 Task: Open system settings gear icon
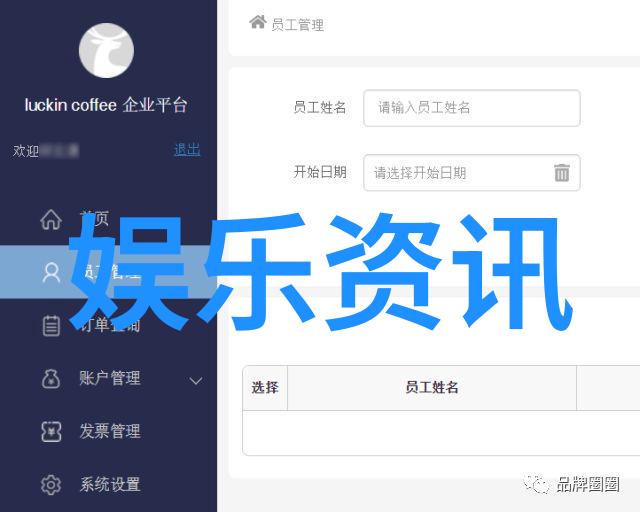click(x=51, y=485)
